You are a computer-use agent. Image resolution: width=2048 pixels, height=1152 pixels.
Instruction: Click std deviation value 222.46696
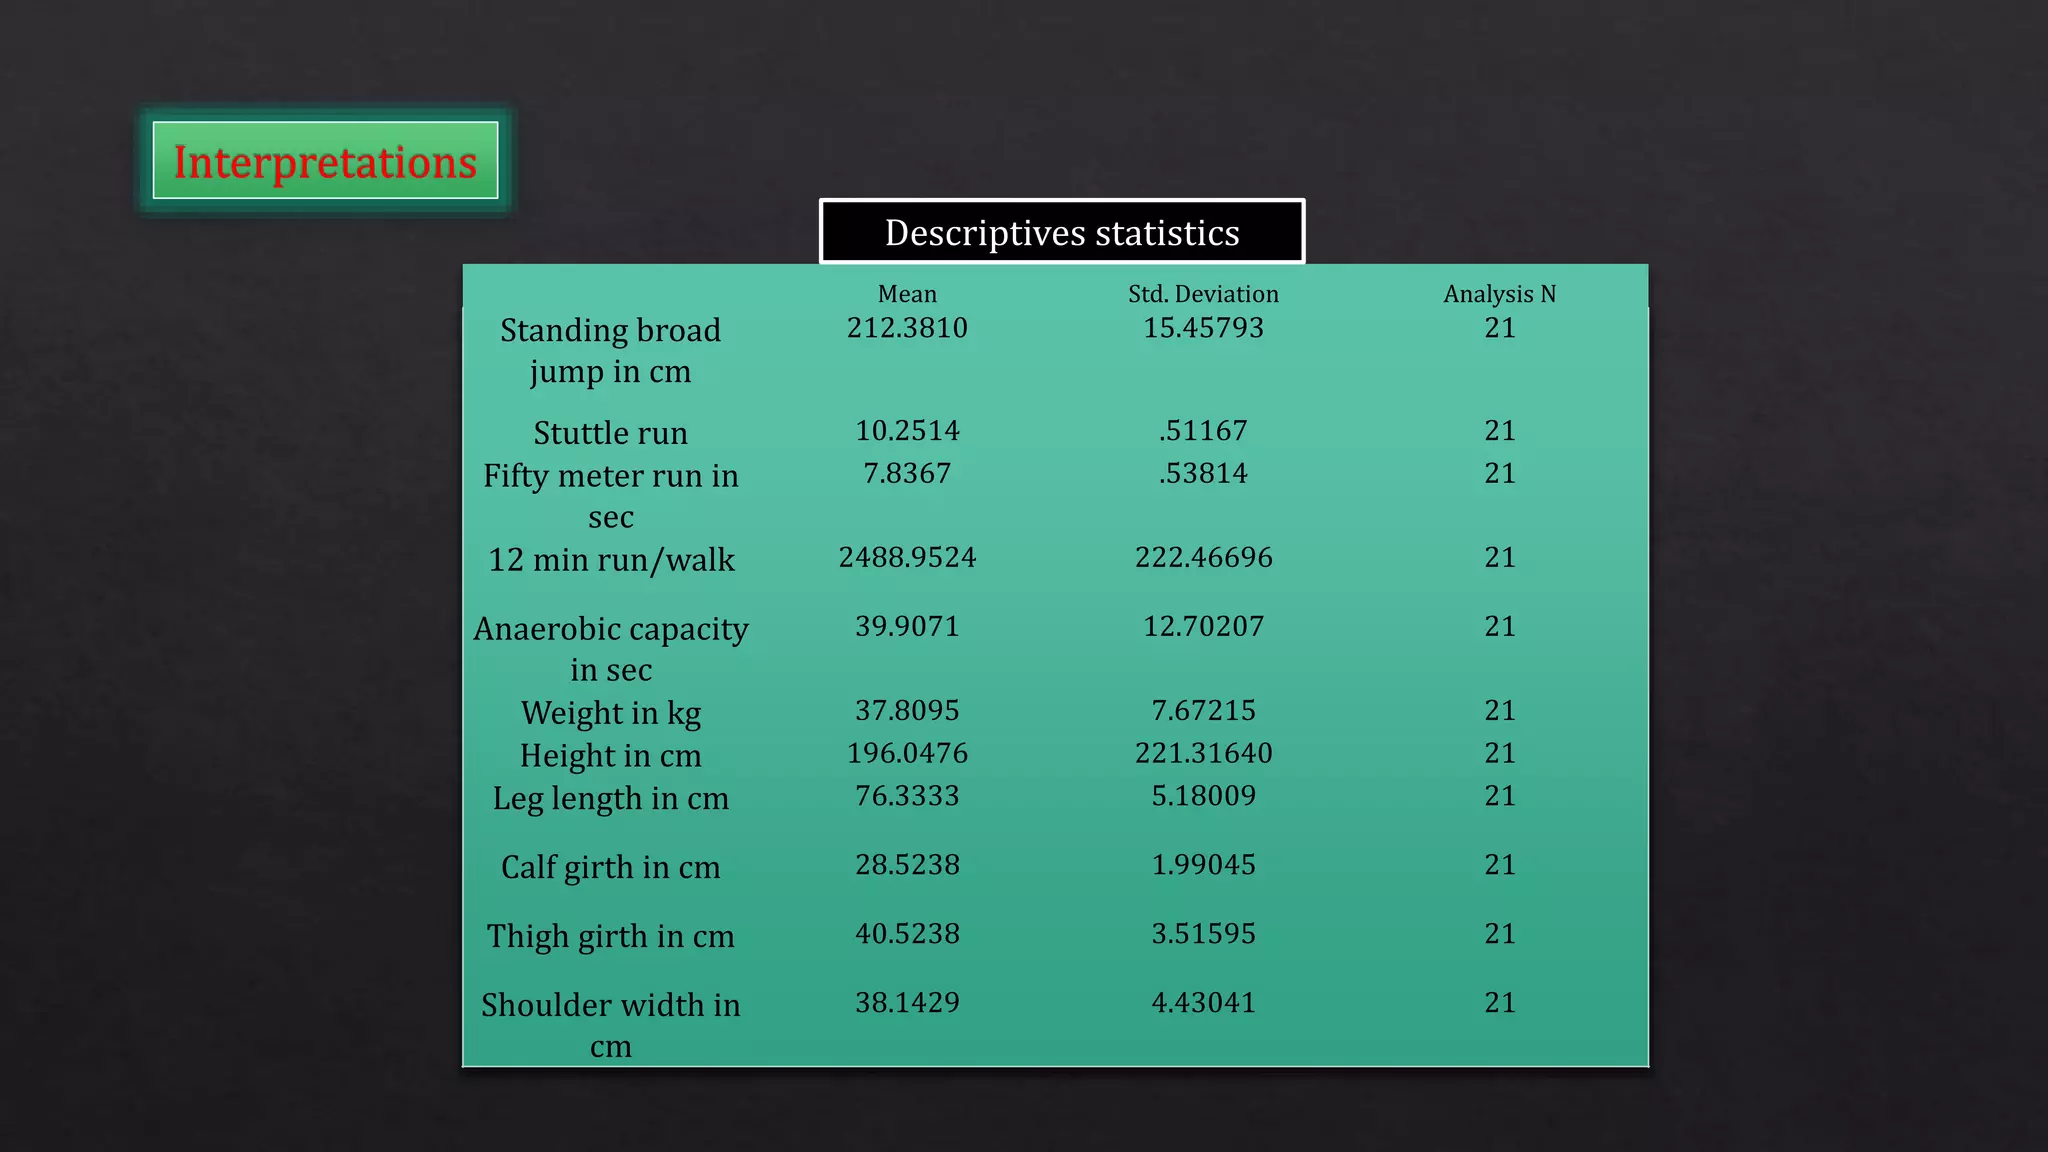pos(1203,557)
